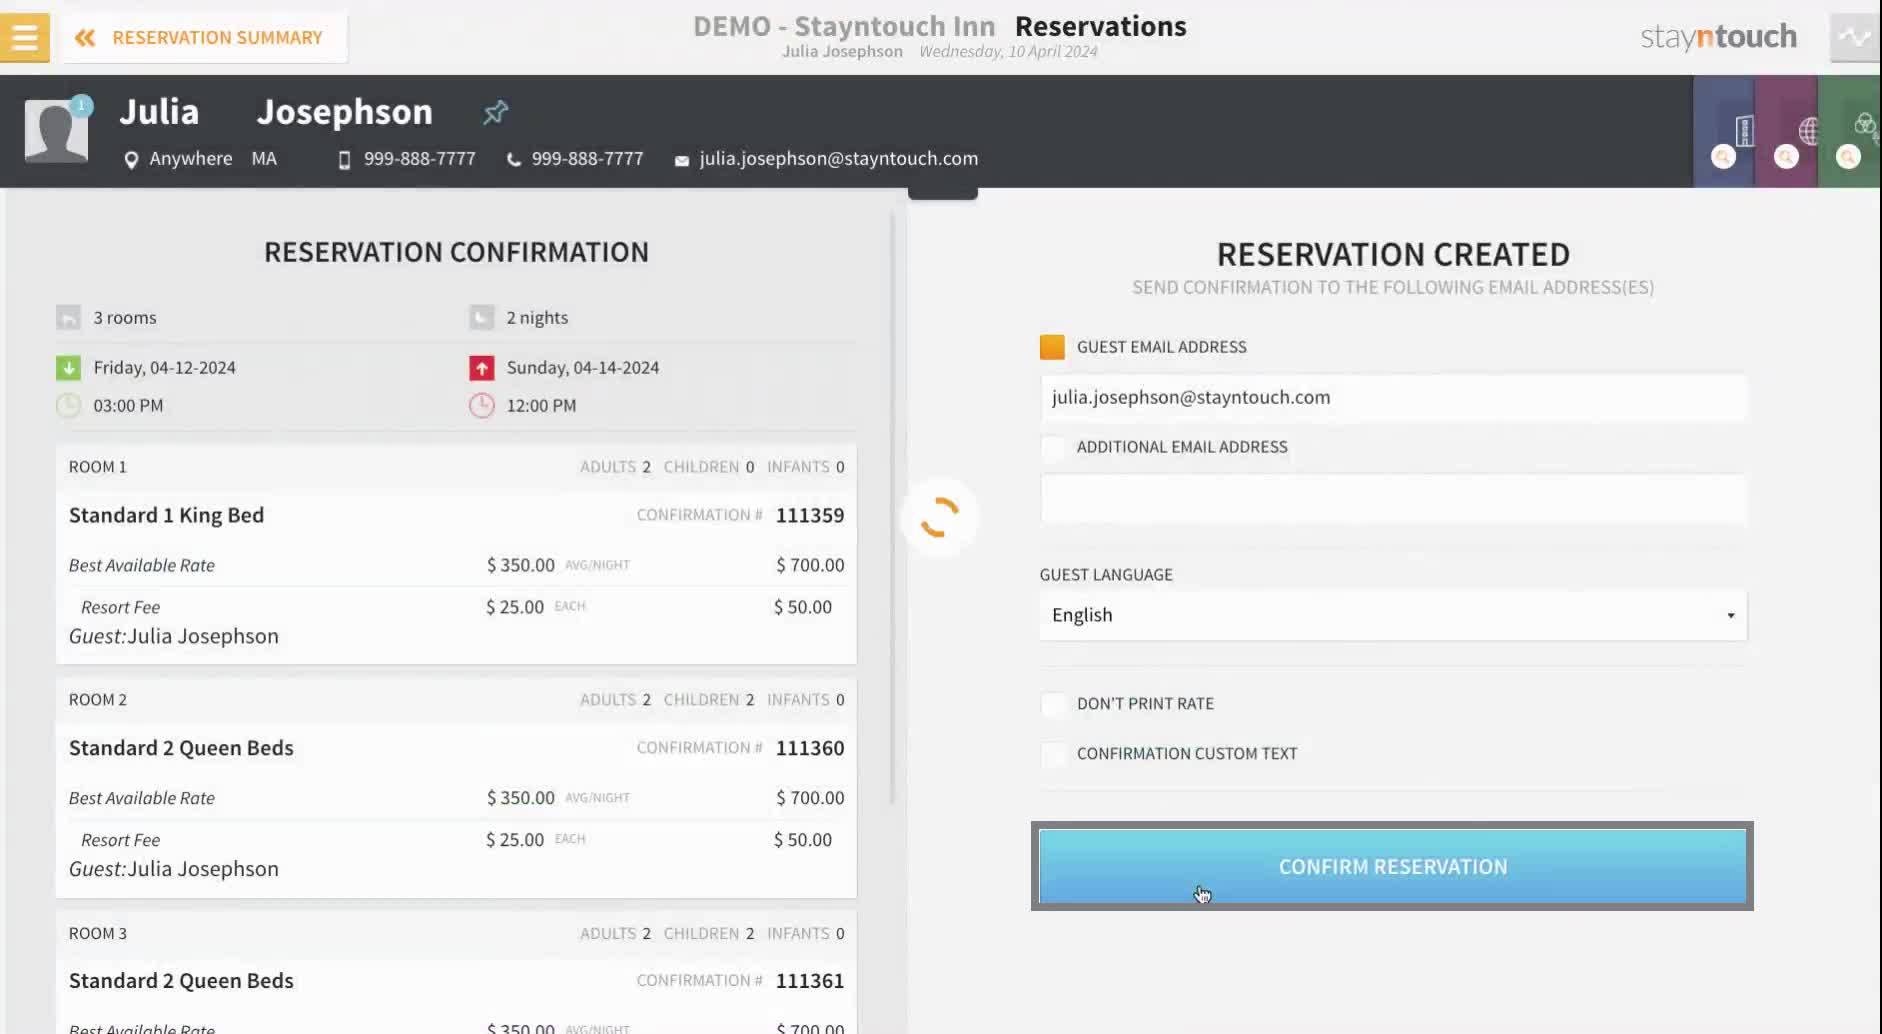
Task: Open the group card circles icon
Action: [1865, 124]
